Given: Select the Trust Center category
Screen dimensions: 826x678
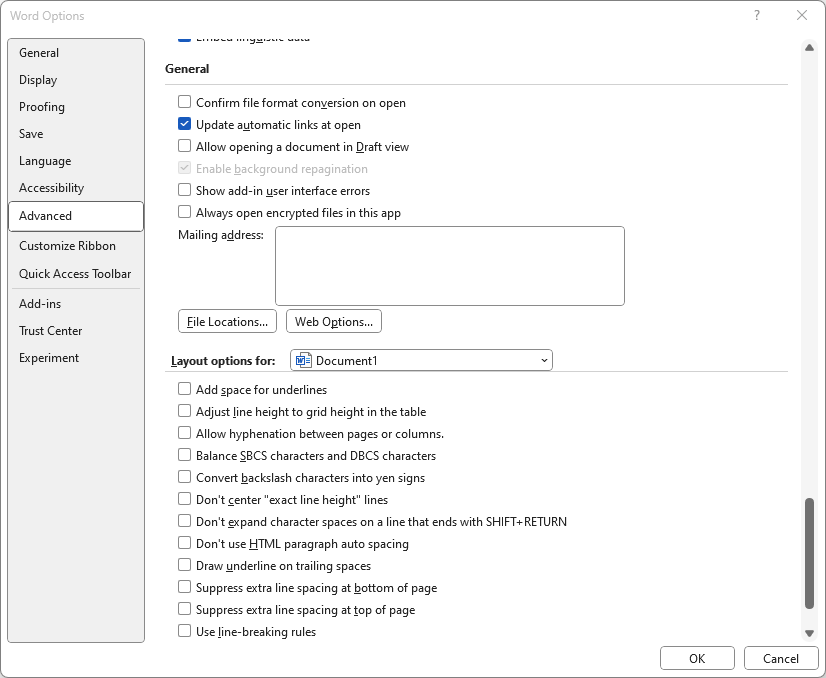Looking at the screenshot, I should 51,331.
